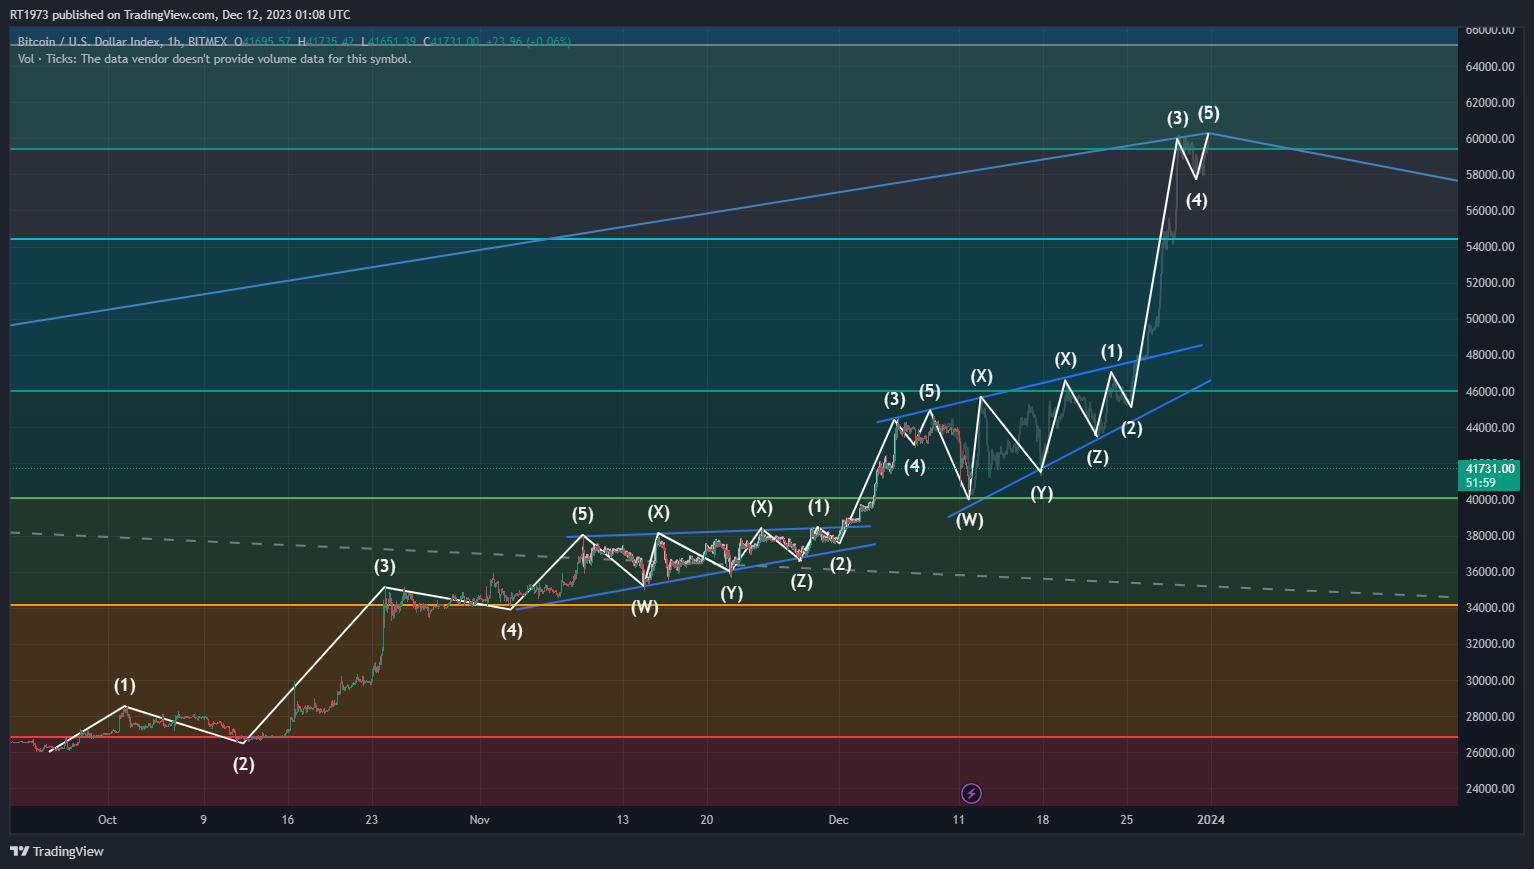Click the (W) wave label near the 40000 low

point(969,520)
